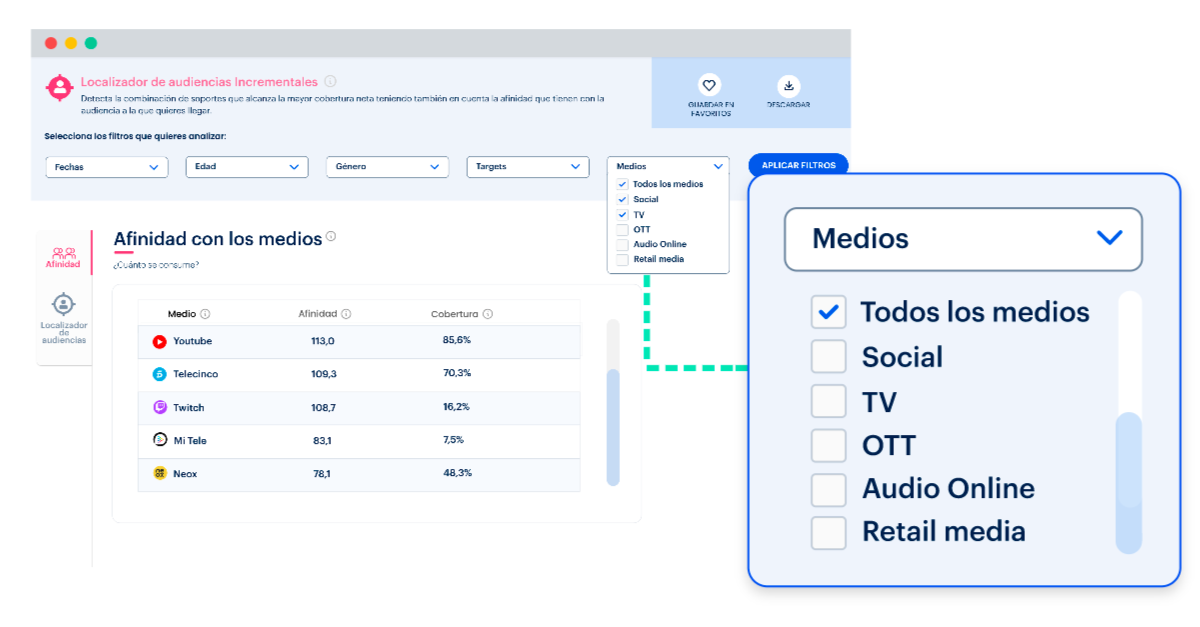This screenshot has width=1200, height=627.
Task: Click info icon next to Medio column
Action: [x=205, y=314]
